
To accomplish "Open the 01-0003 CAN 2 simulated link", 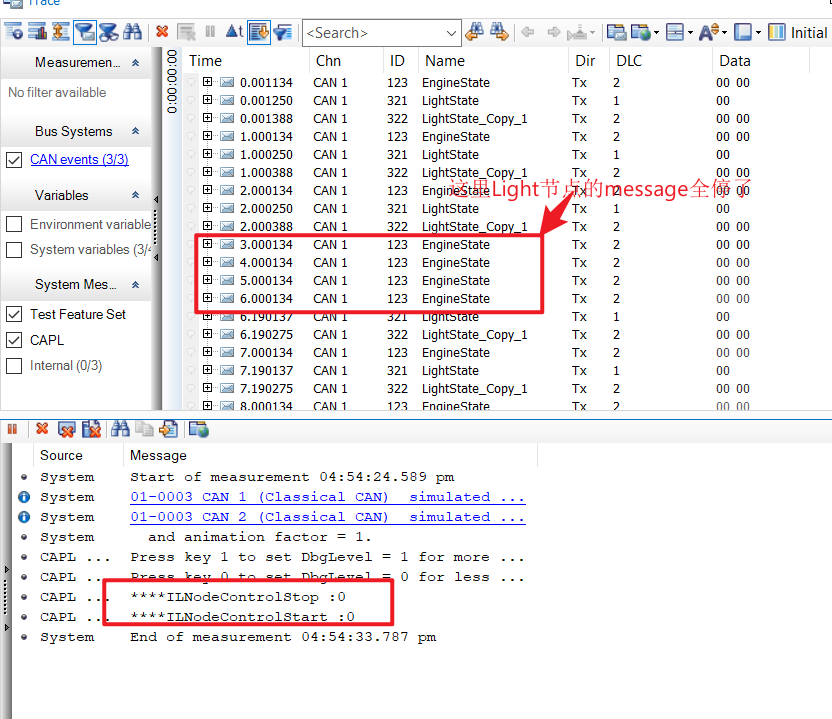I will tap(327, 517).
